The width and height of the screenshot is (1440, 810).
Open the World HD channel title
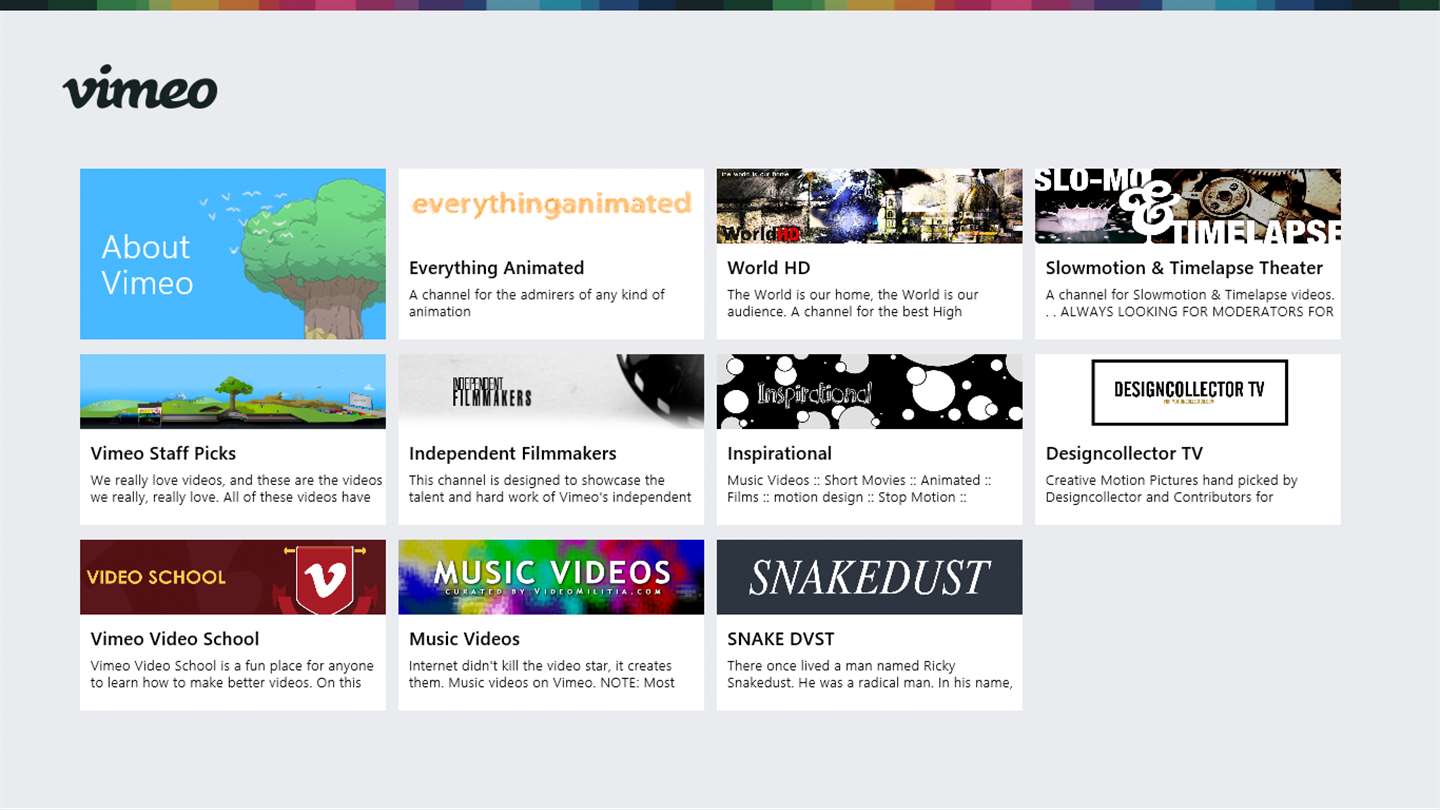pos(768,268)
